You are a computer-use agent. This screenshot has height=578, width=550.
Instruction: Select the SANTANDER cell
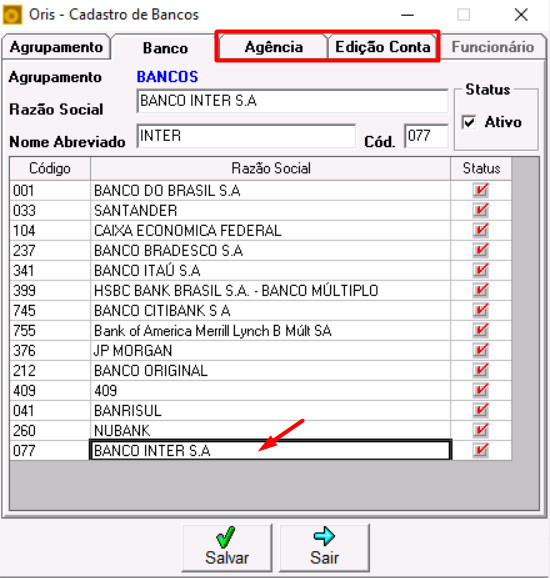pos(271,210)
